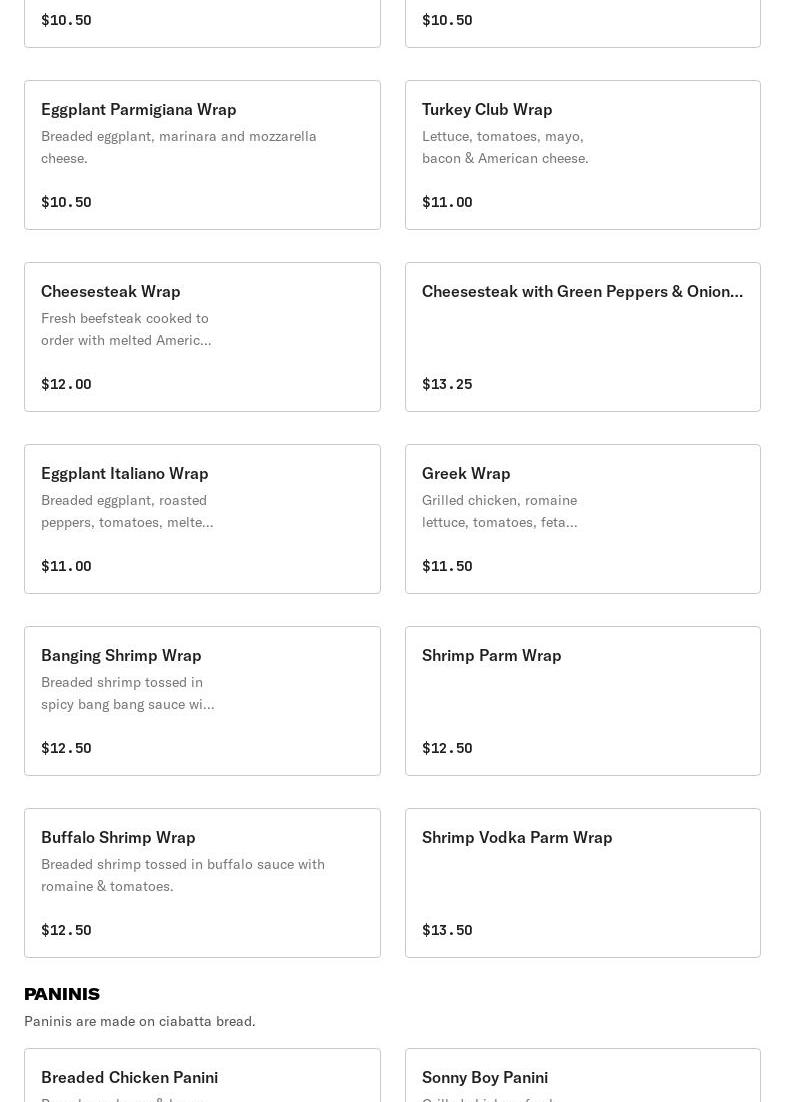Select the Turkey Club Wrap card
The width and height of the screenshot is (785, 1102).
coord(582,155)
